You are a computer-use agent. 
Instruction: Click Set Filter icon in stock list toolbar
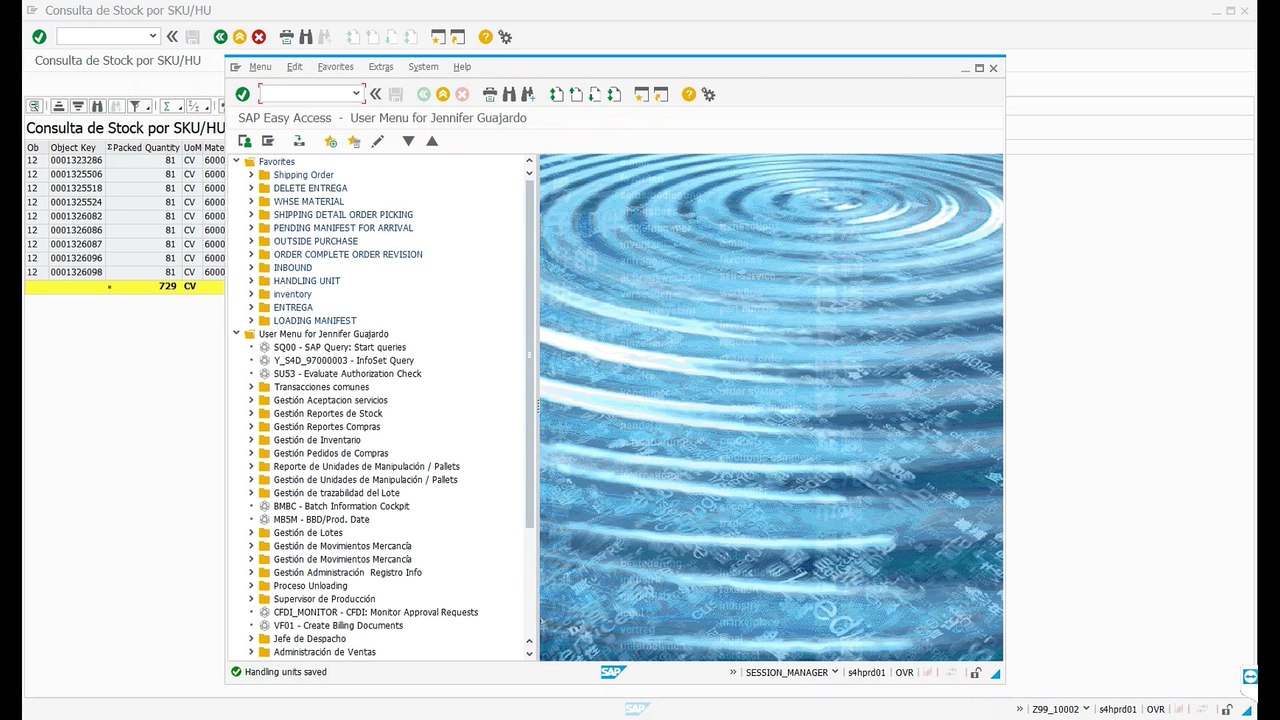pos(135,106)
